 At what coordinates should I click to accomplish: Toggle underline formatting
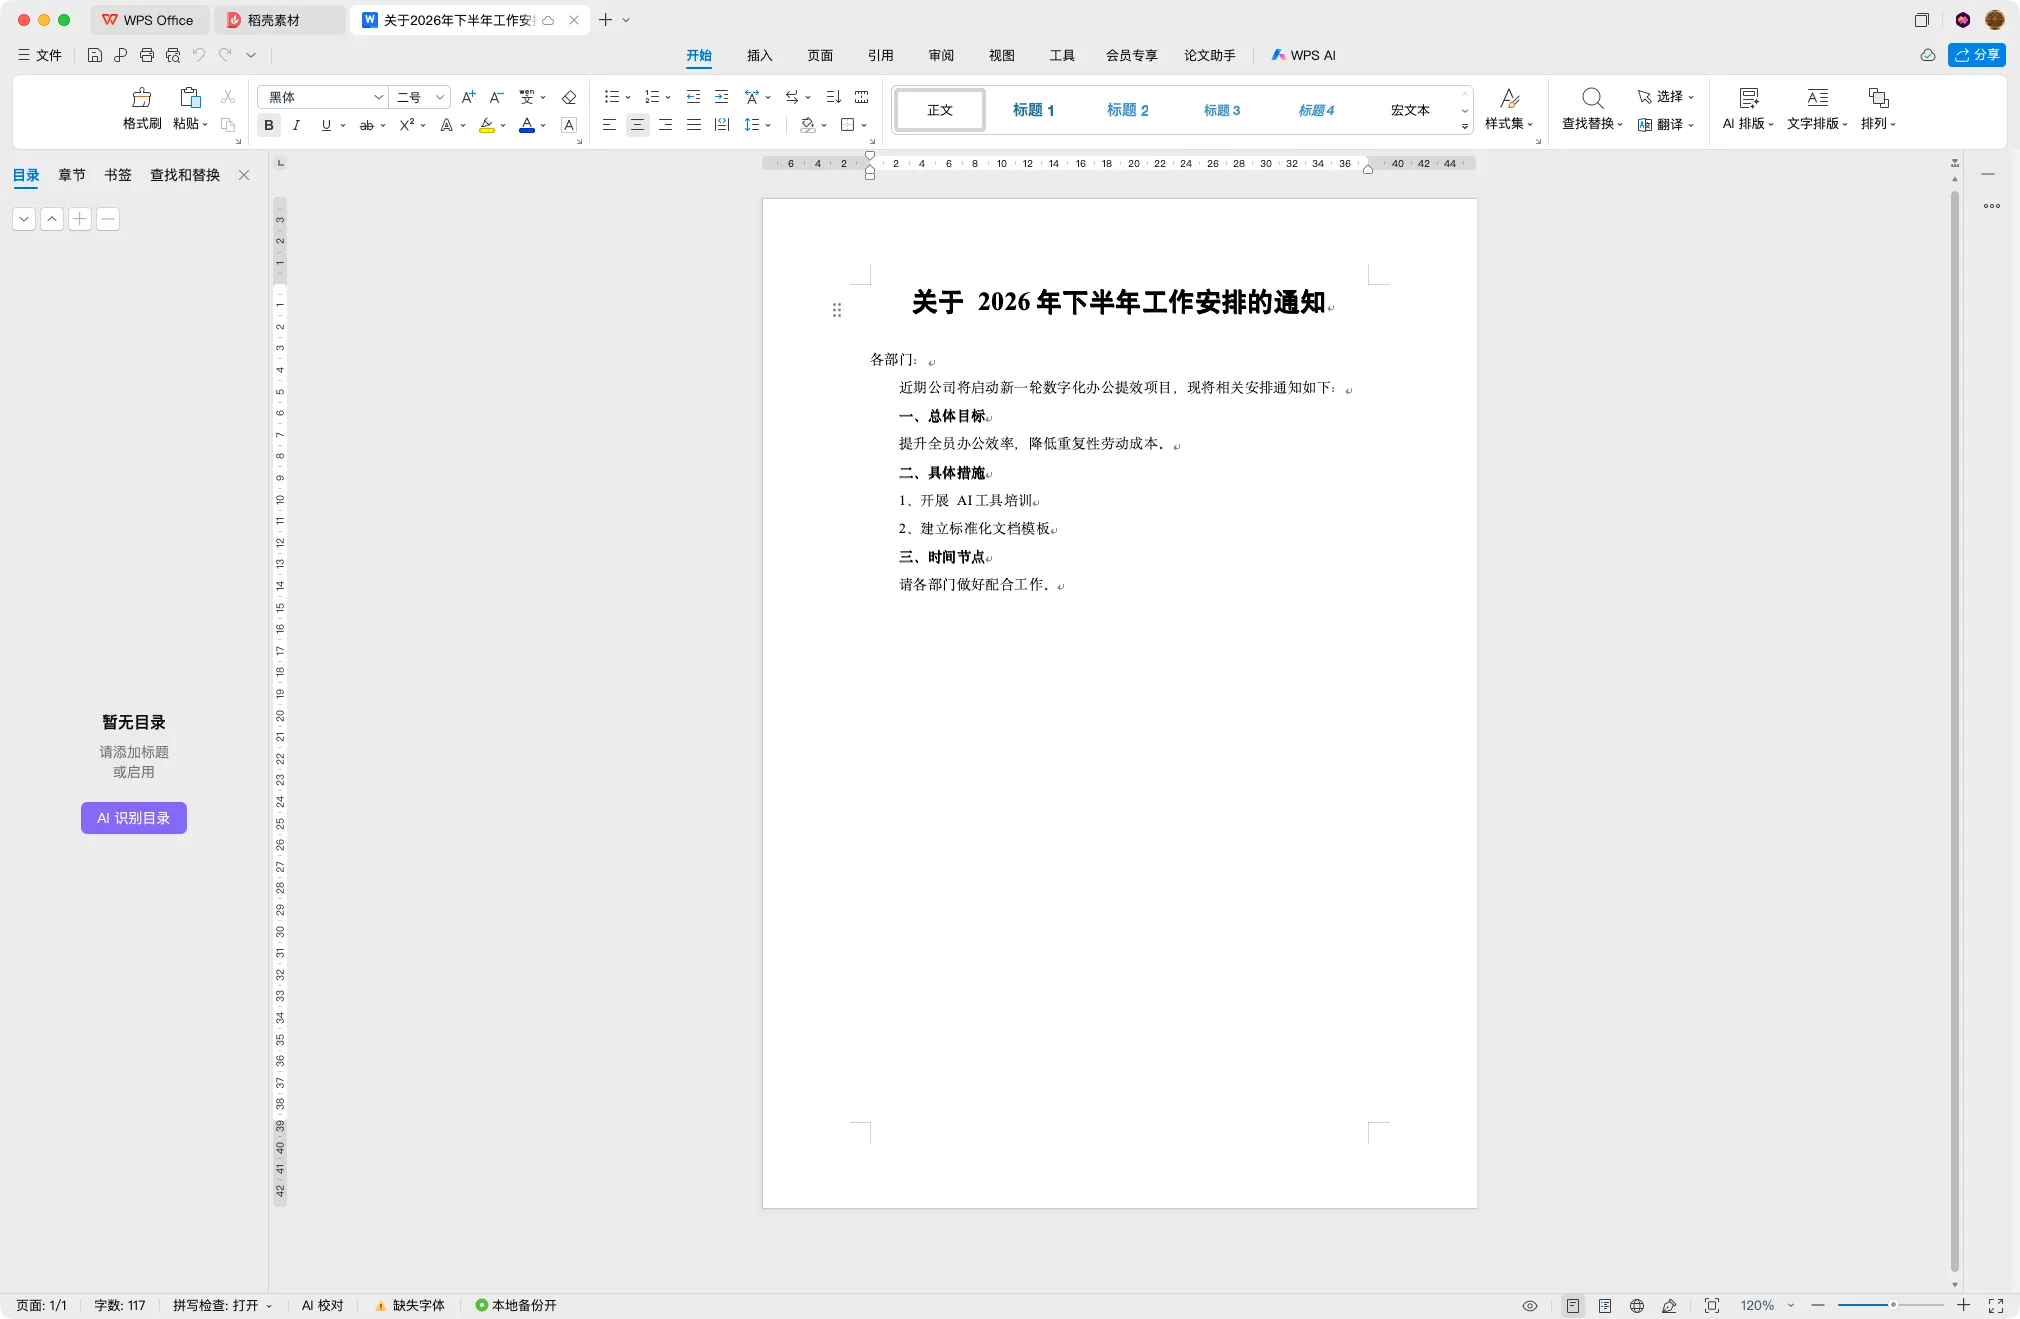coord(326,125)
